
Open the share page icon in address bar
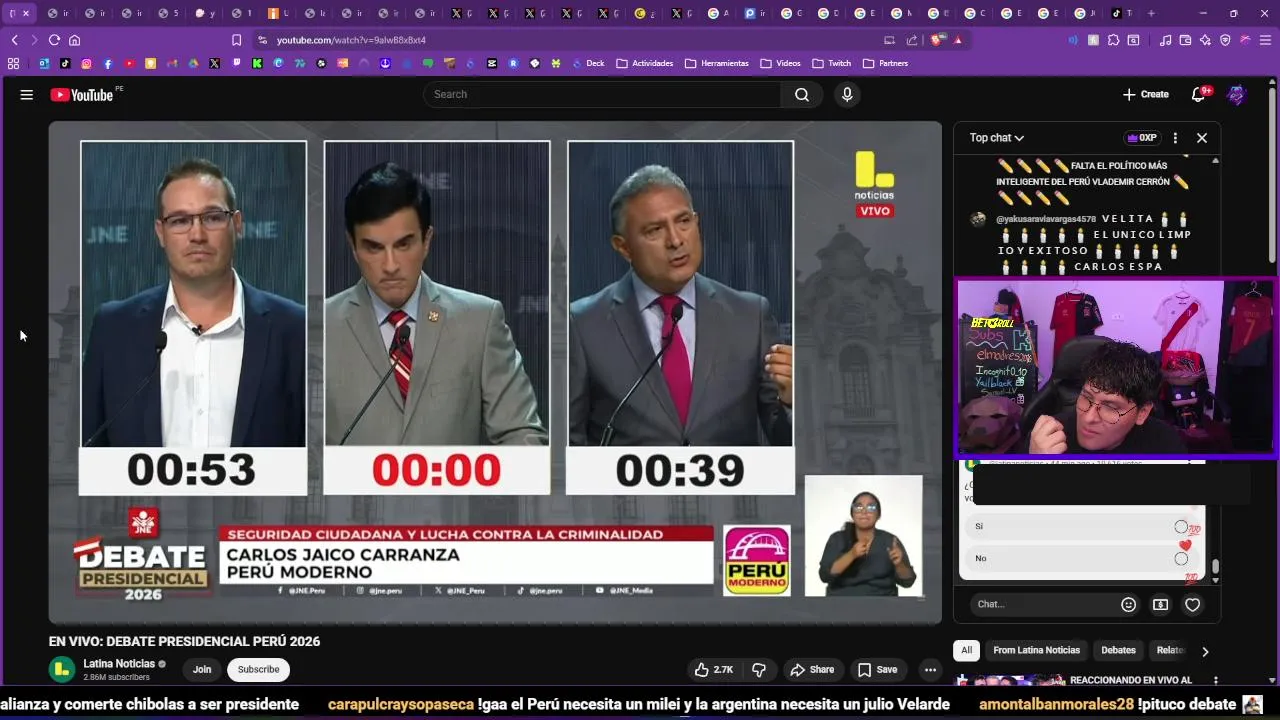912,40
